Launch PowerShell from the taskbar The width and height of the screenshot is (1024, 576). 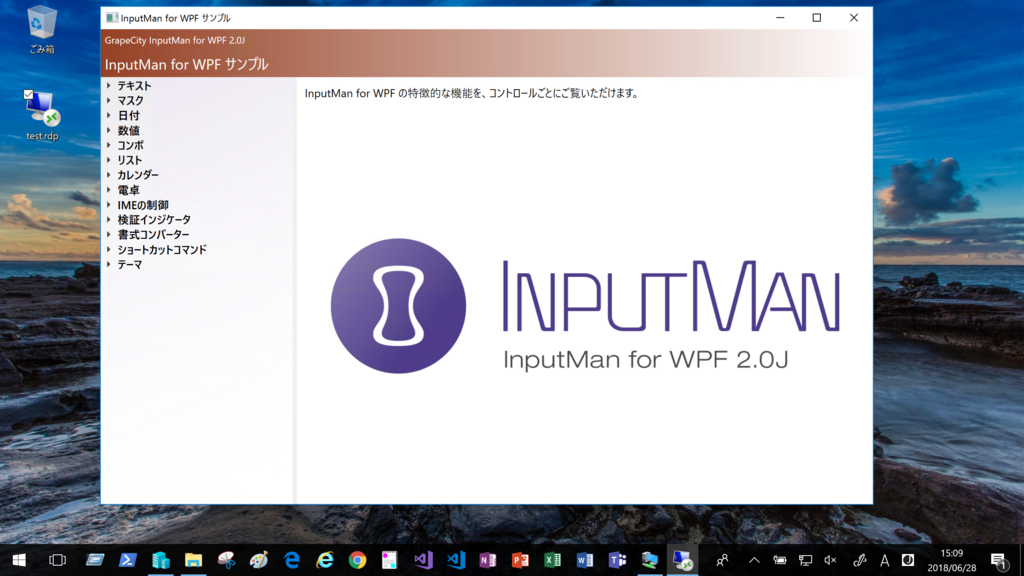tap(127, 560)
